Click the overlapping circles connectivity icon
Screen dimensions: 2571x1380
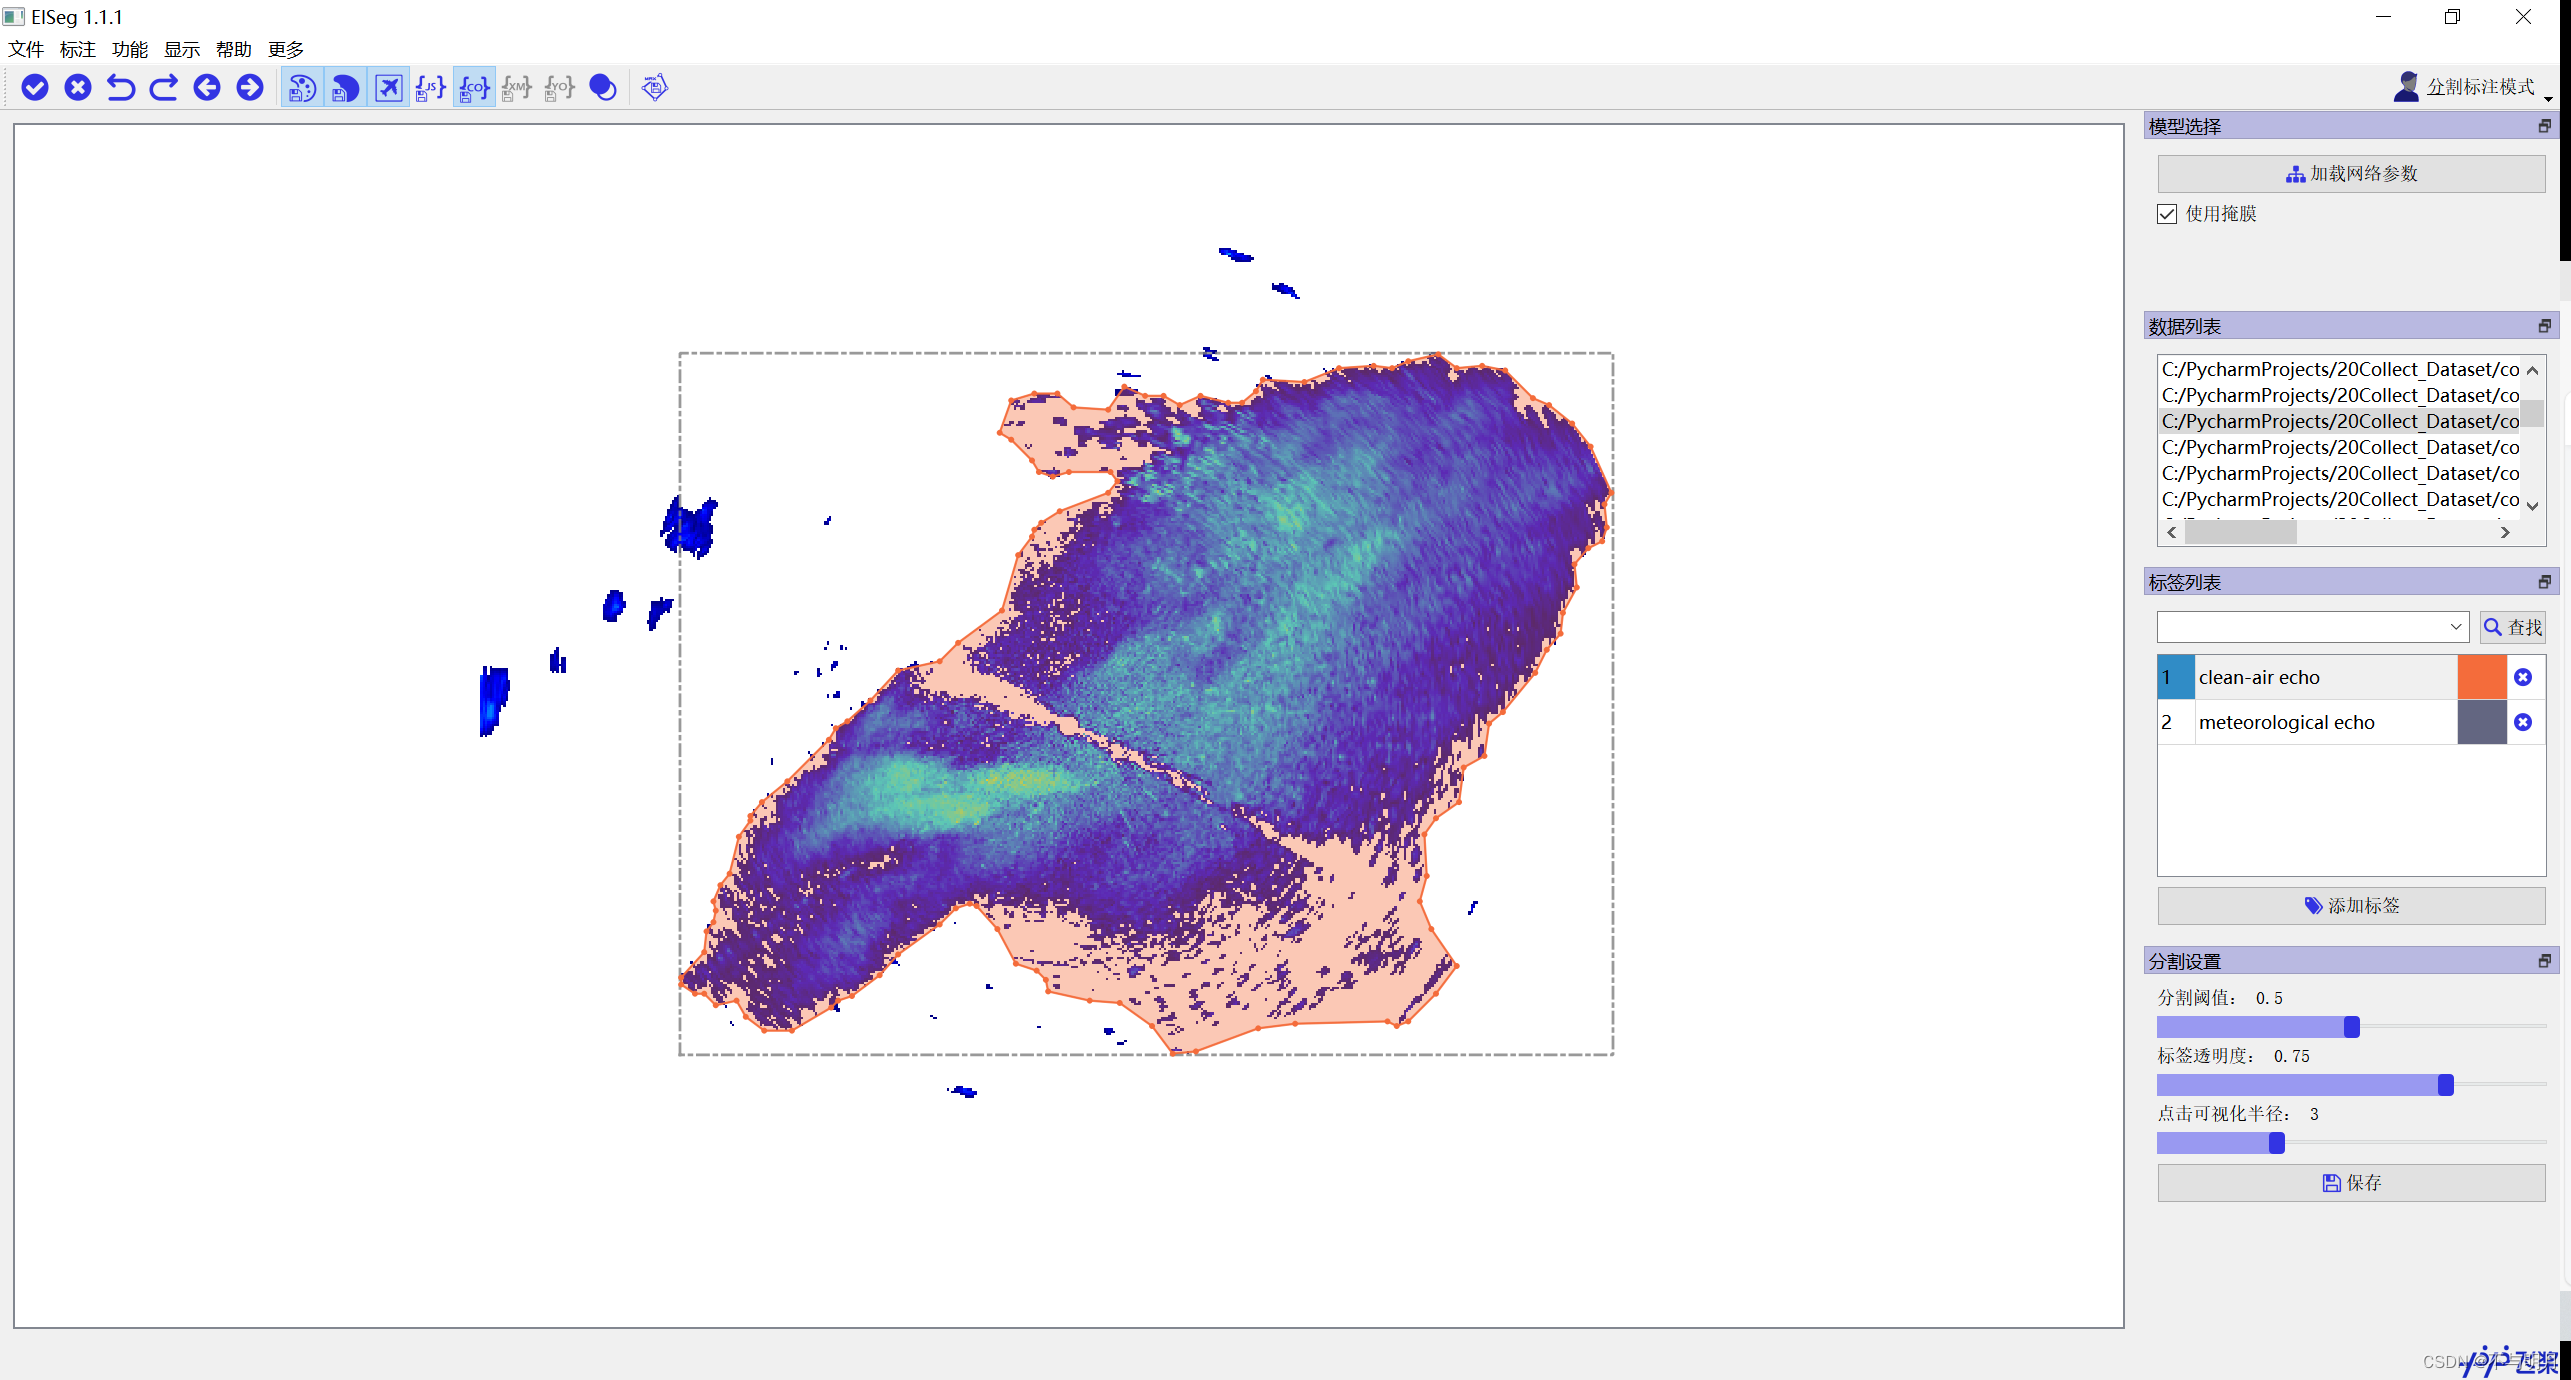coord(603,88)
